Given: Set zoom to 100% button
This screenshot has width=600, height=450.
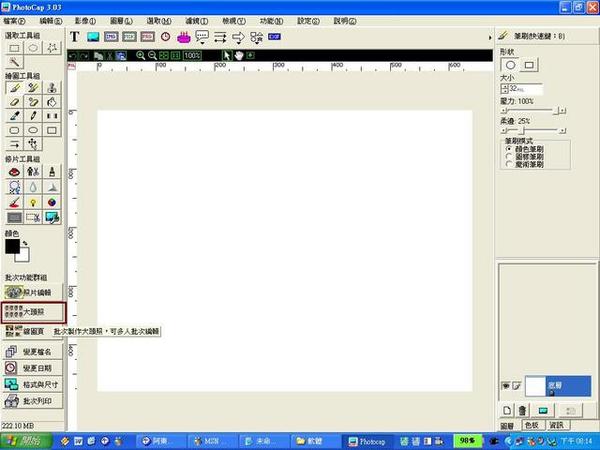Looking at the screenshot, I should click(192, 55).
